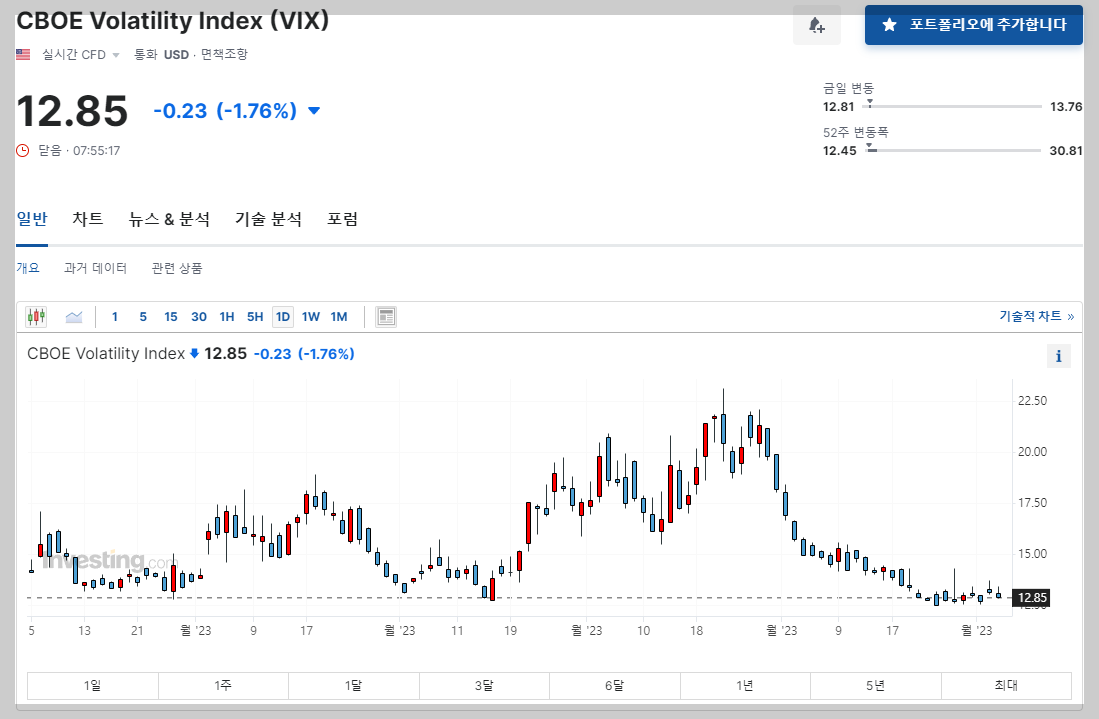
Task: Click the news overlay icon in chart toolbar
Action: pos(385,317)
